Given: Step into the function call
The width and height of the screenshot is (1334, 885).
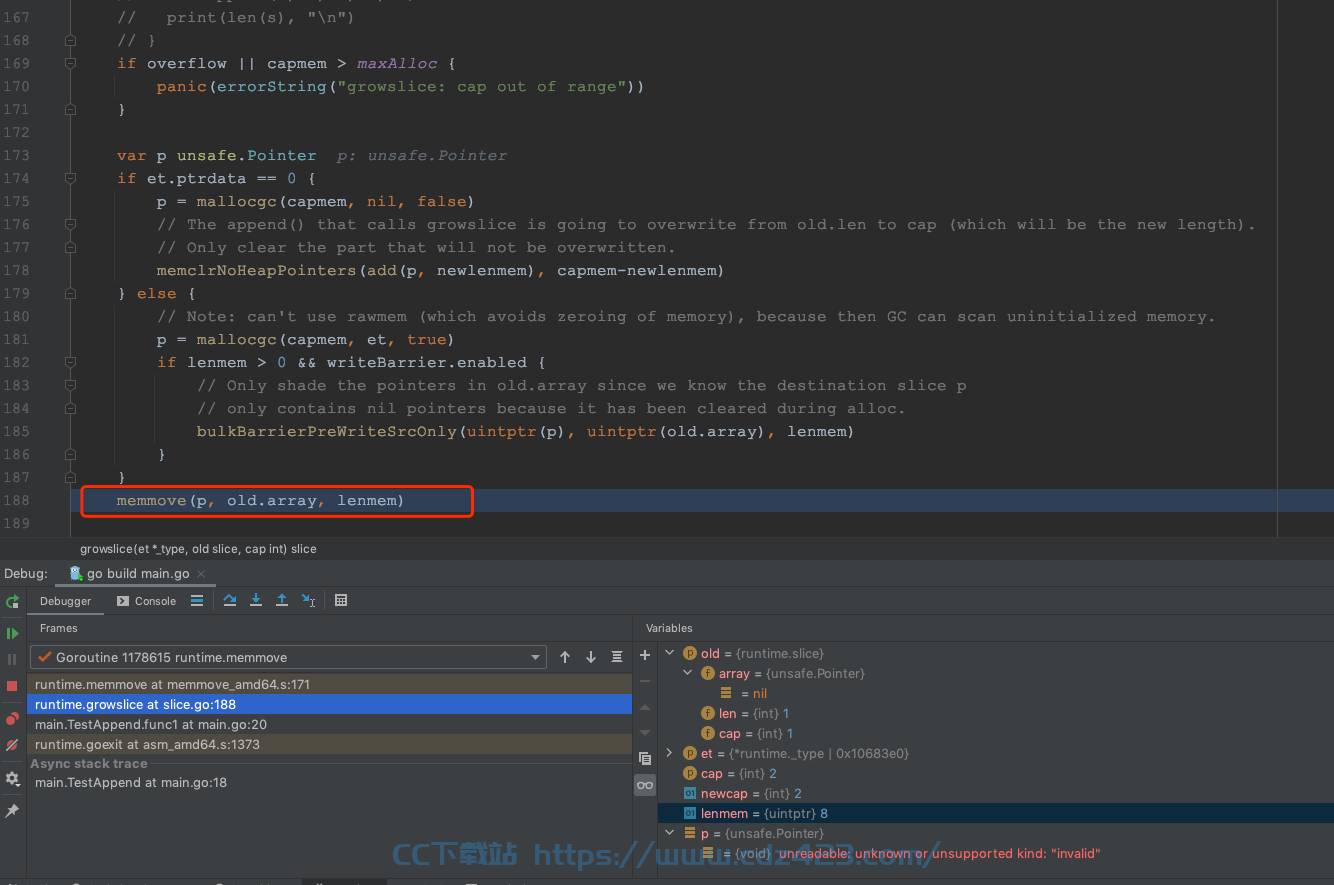Looking at the screenshot, I should click(x=256, y=600).
